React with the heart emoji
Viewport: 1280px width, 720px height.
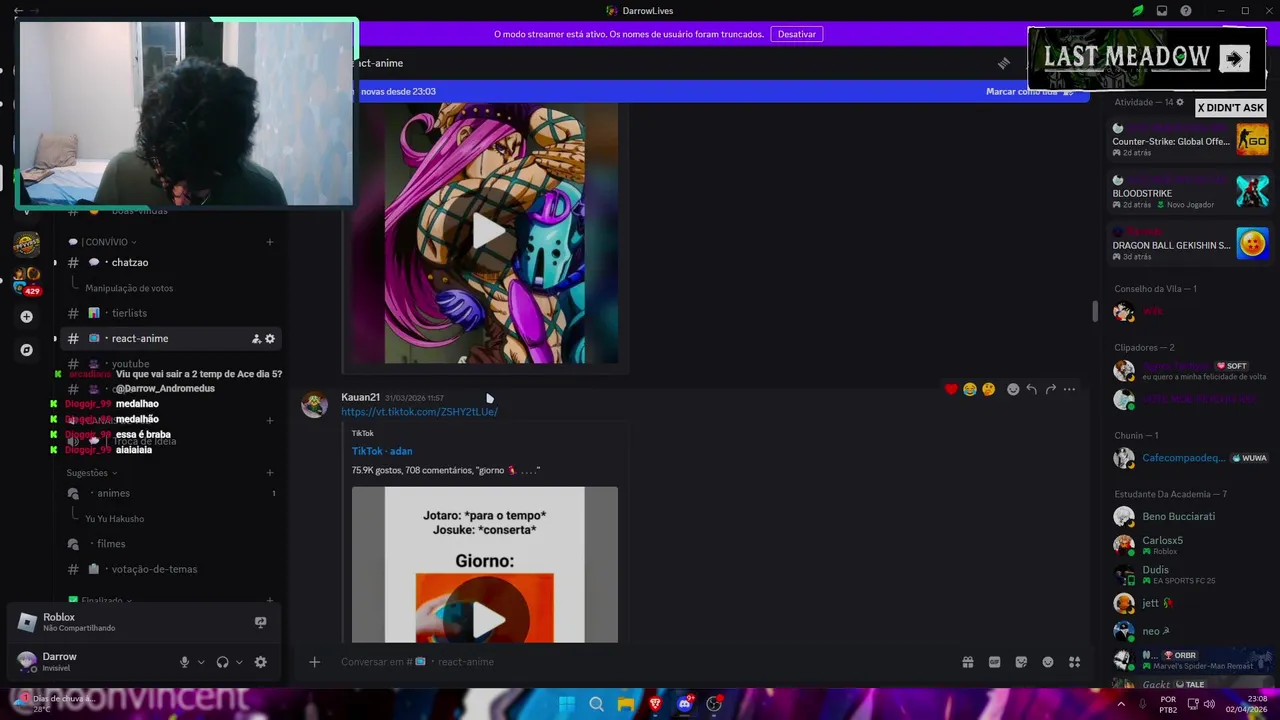951,389
